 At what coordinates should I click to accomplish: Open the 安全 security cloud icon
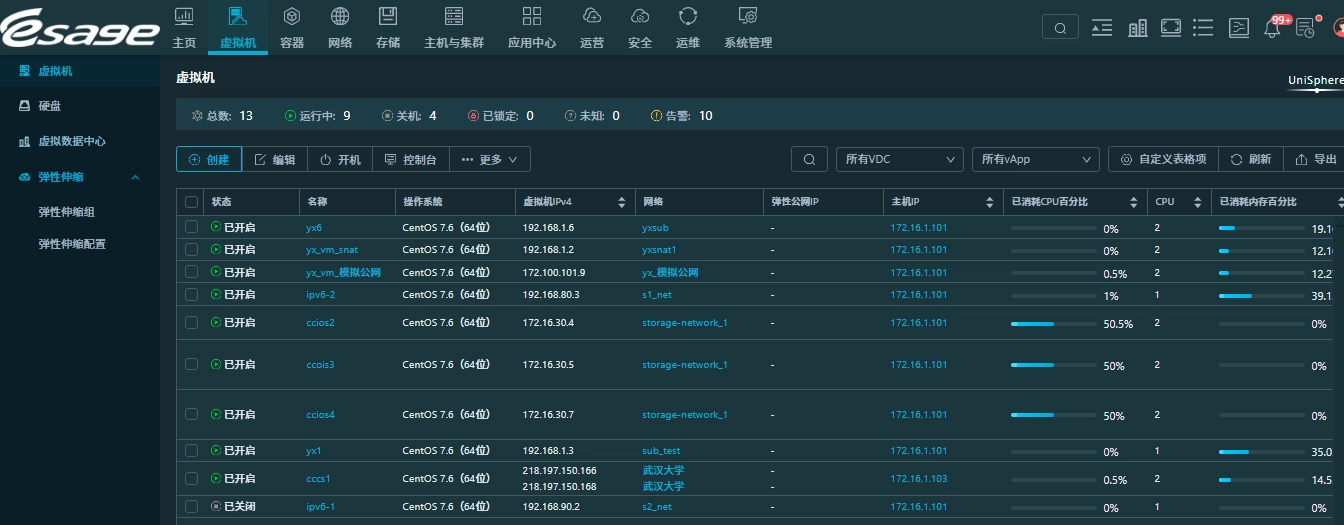pos(640,17)
